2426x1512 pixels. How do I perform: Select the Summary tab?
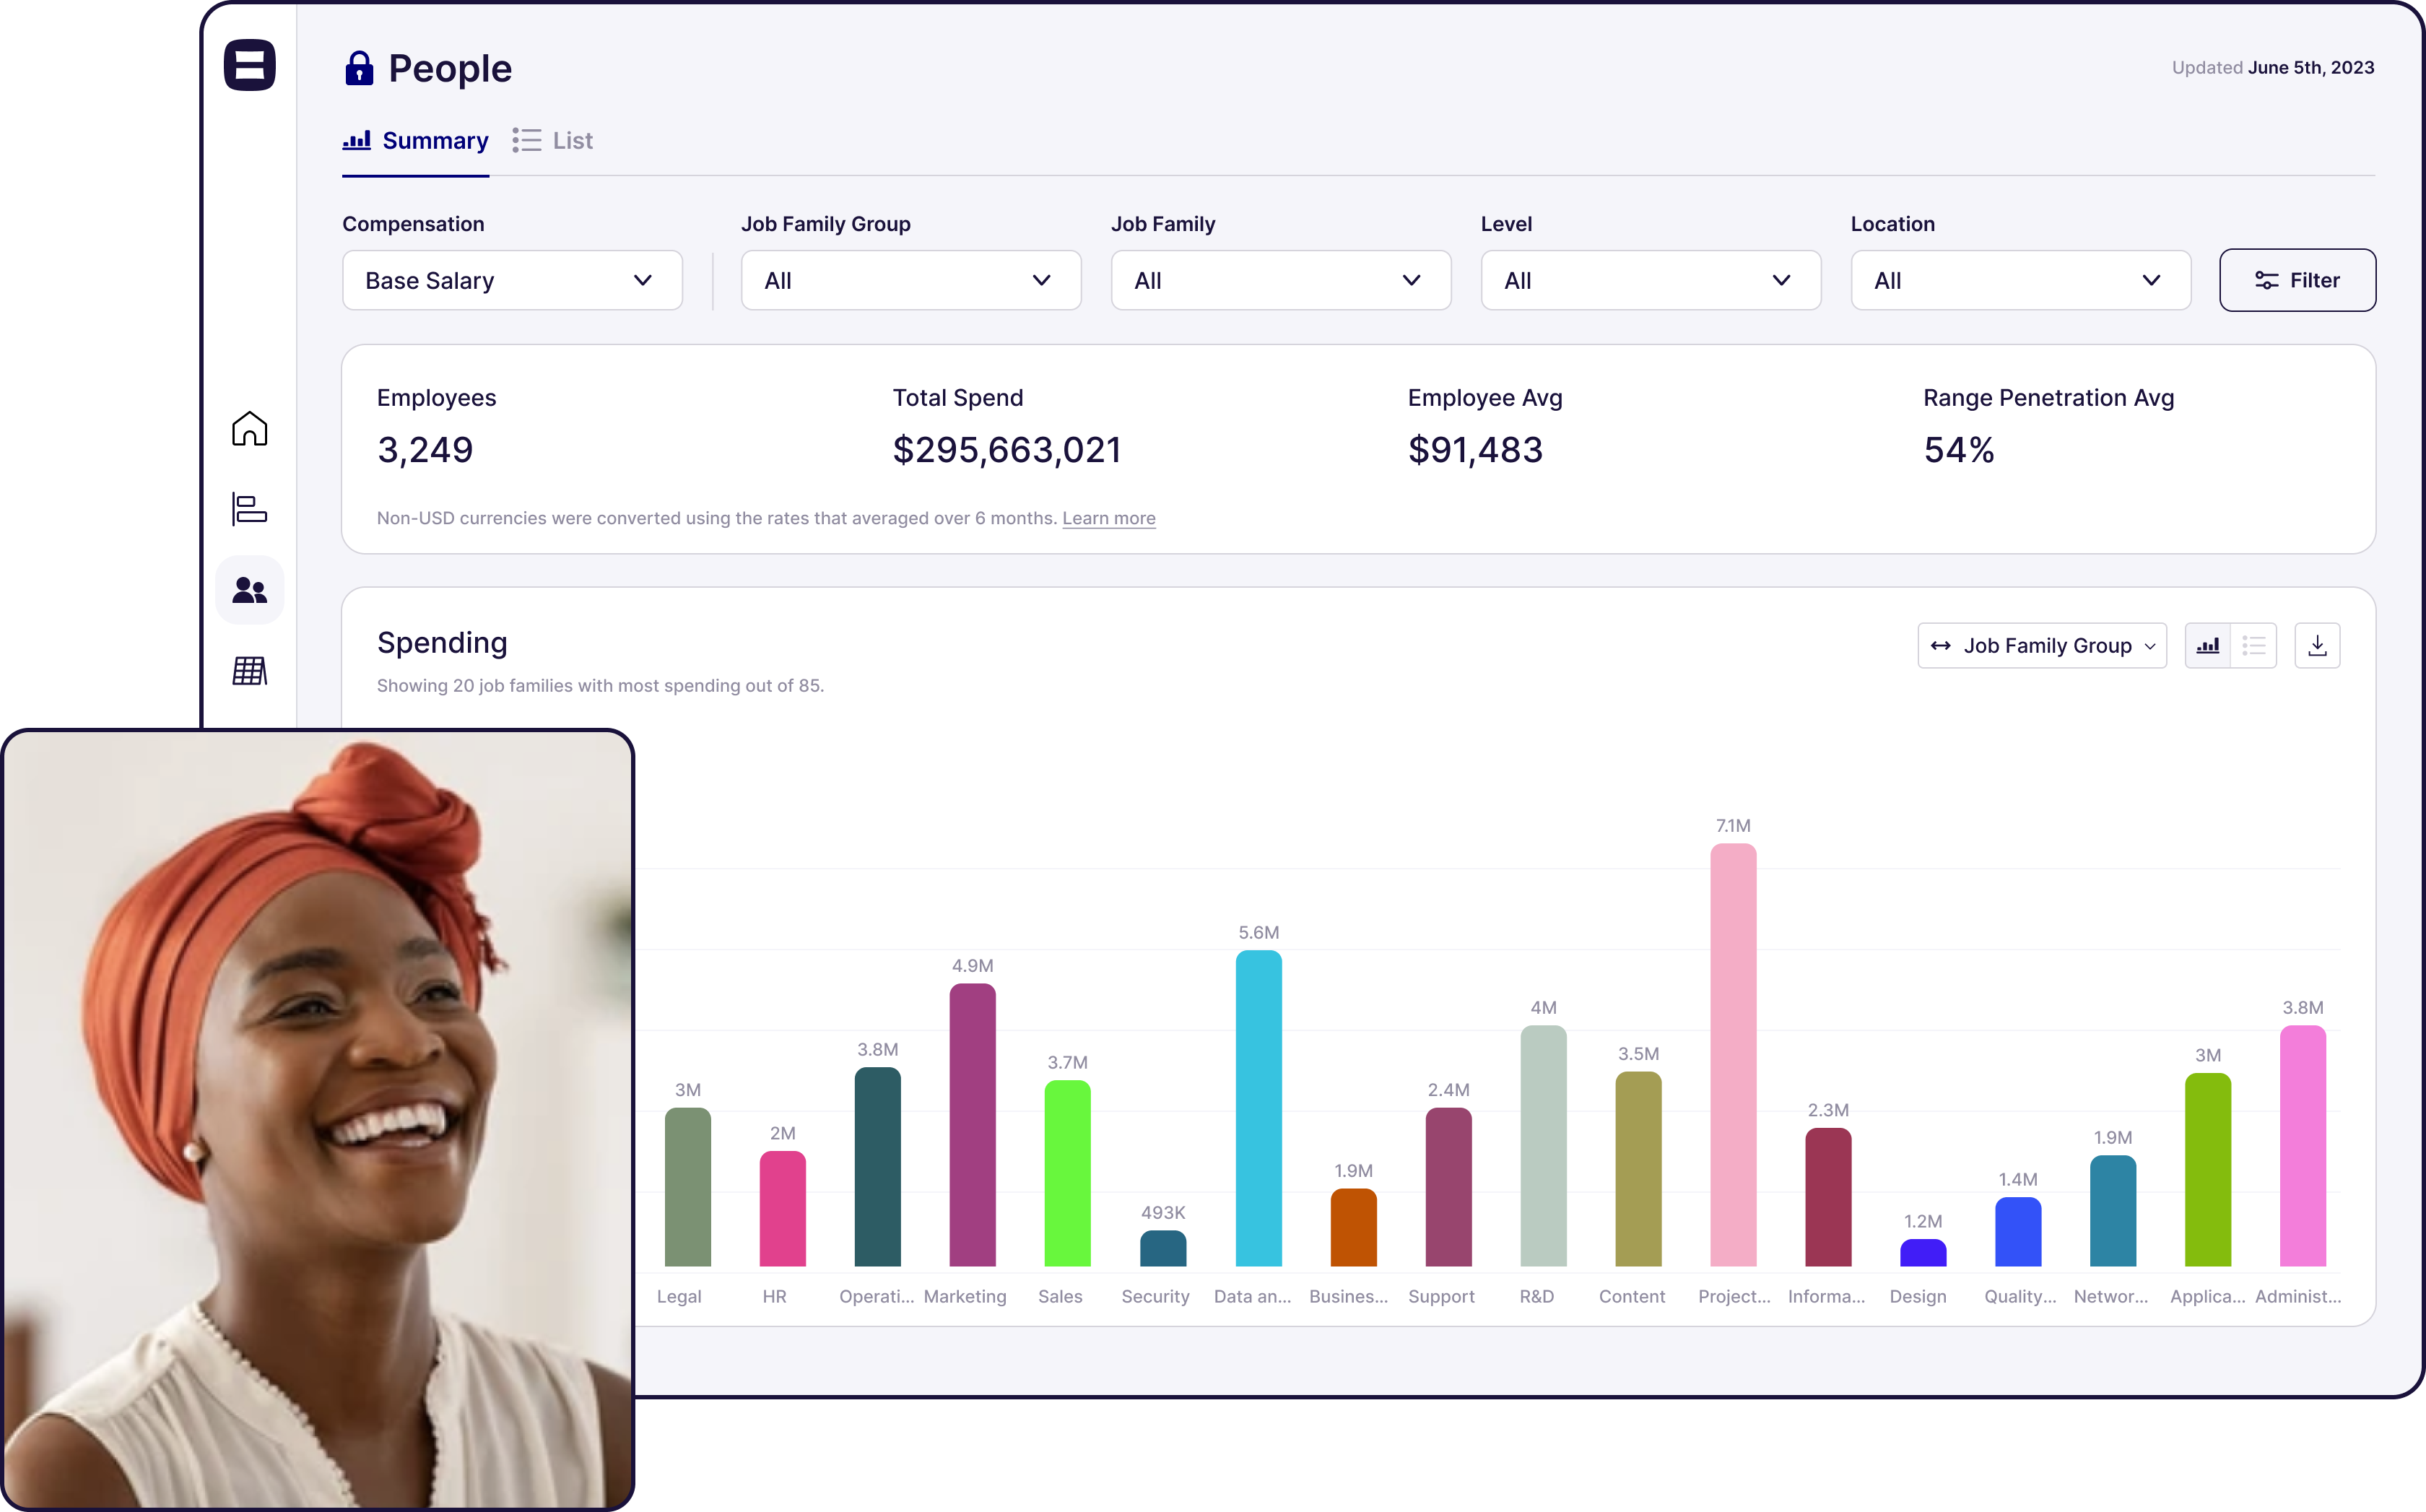click(x=416, y=141)
